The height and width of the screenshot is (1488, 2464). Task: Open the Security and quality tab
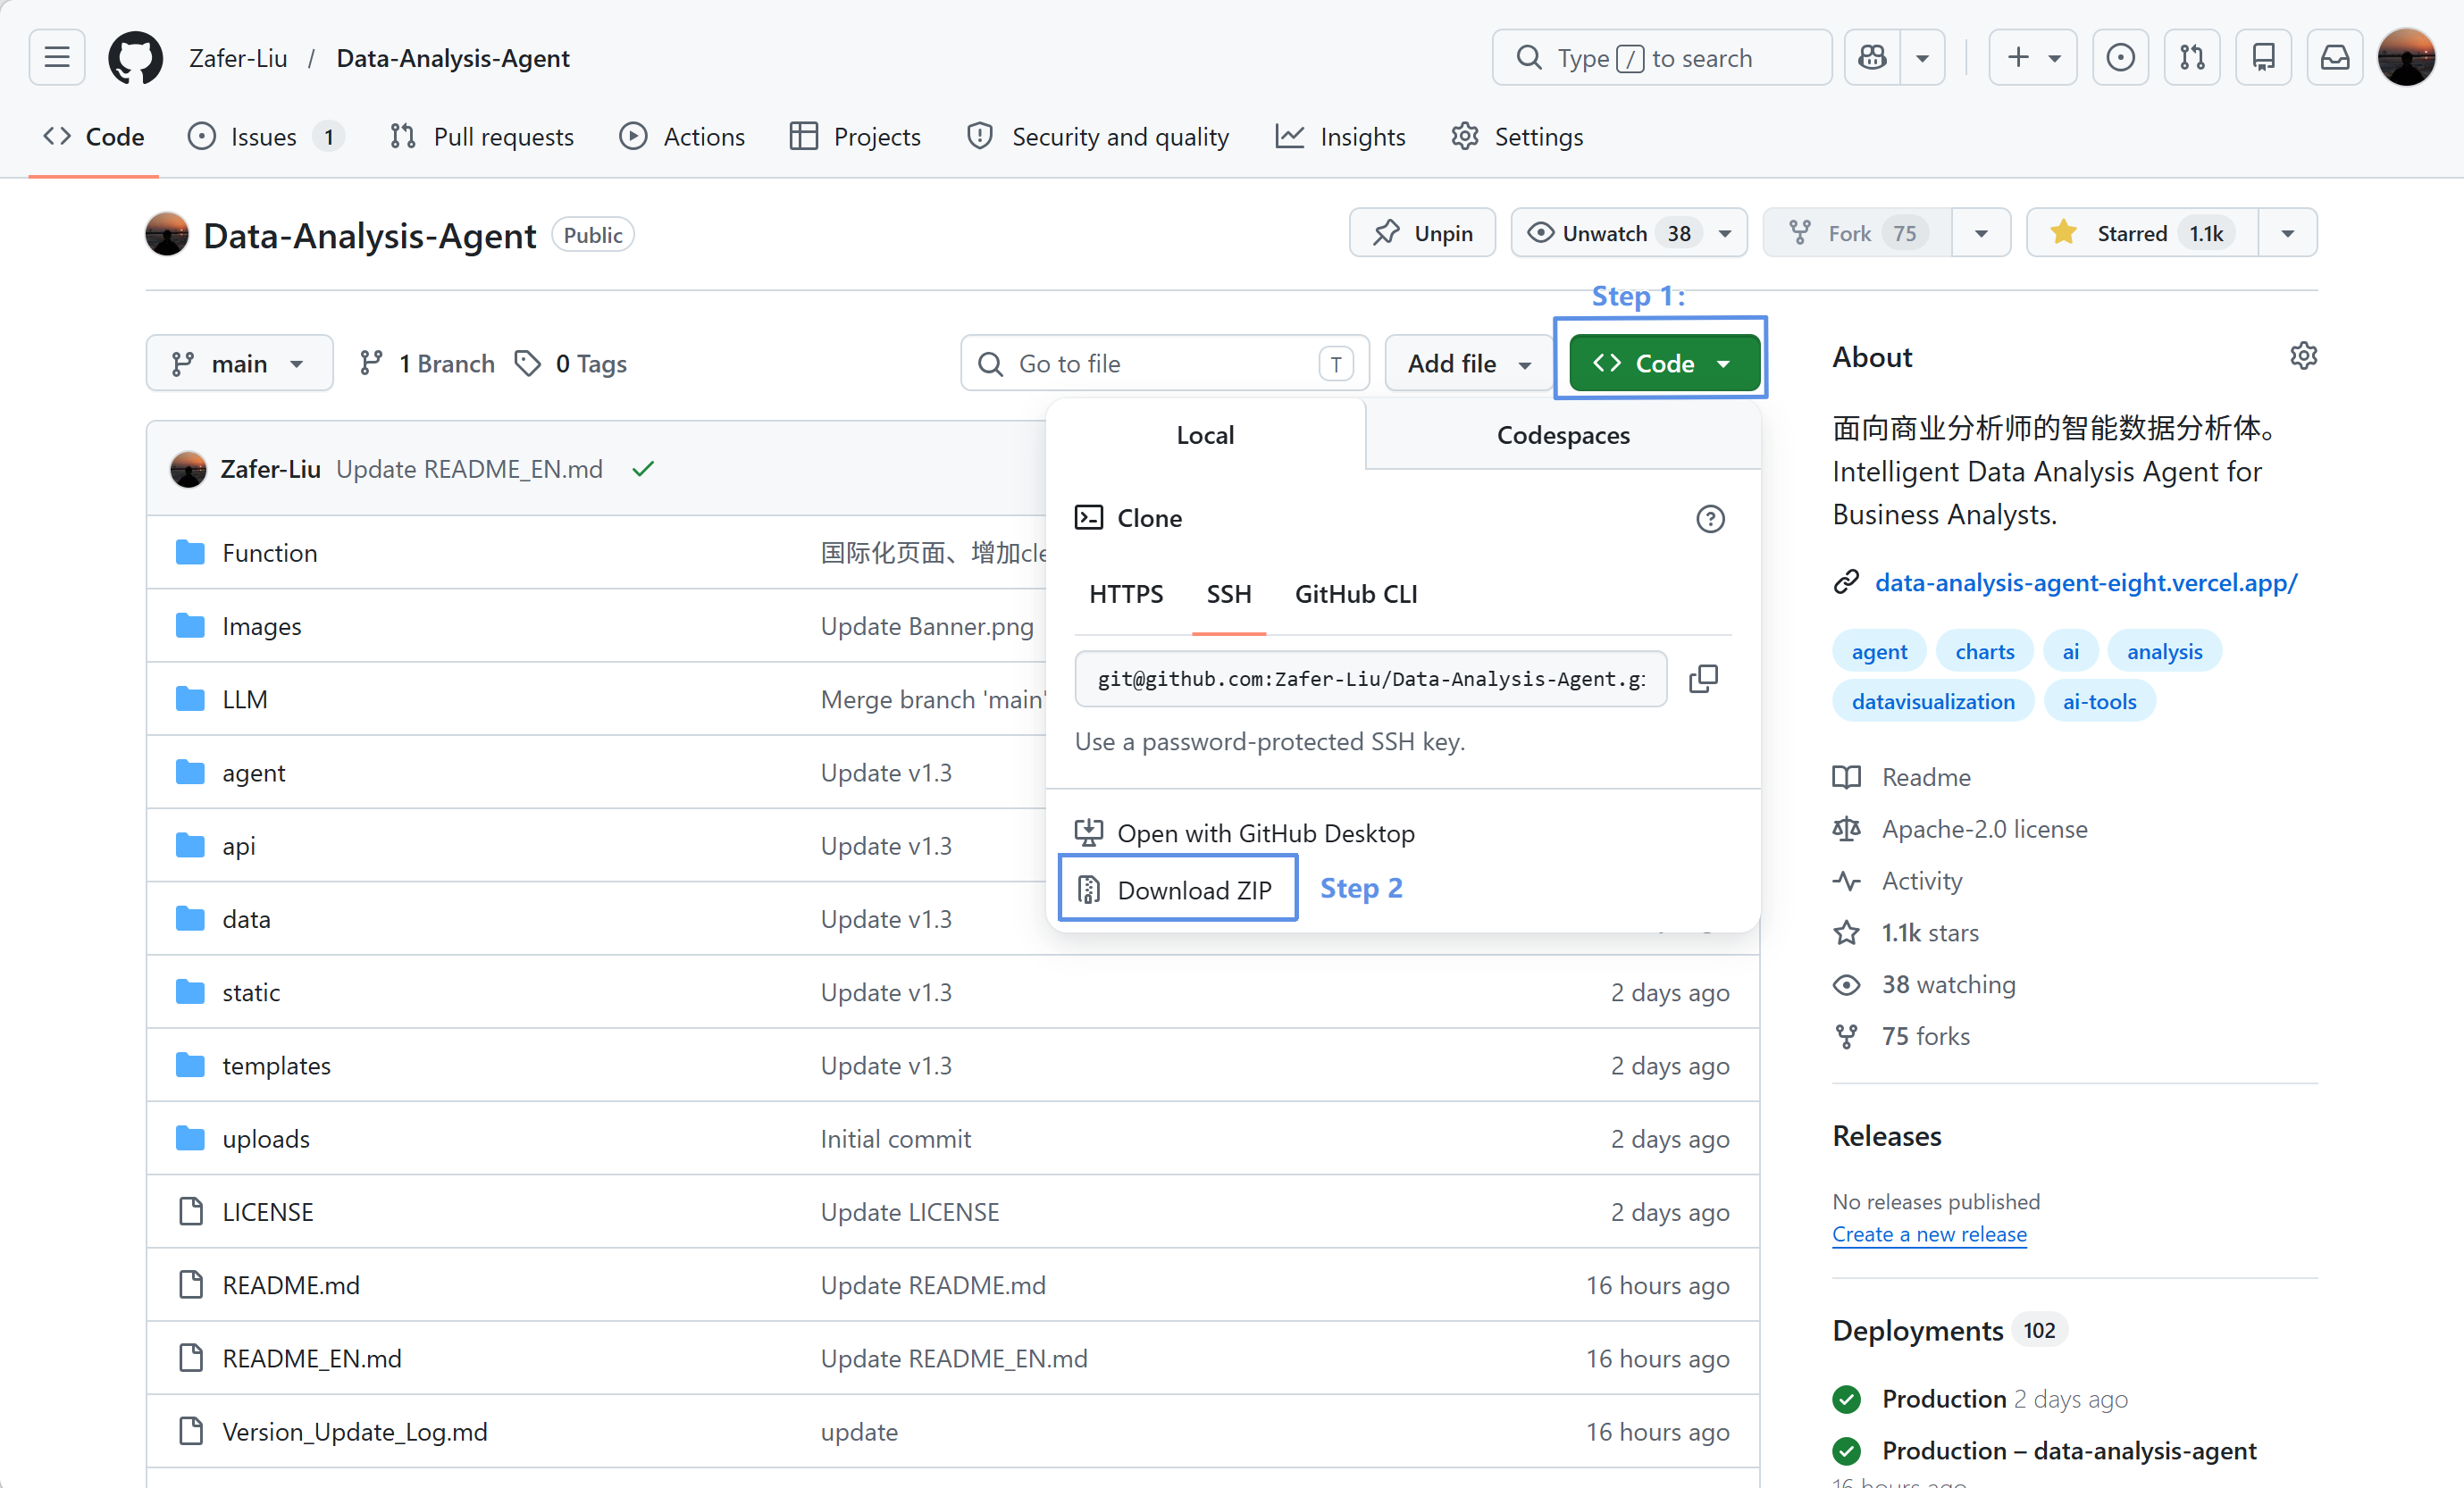[1098, 136]
